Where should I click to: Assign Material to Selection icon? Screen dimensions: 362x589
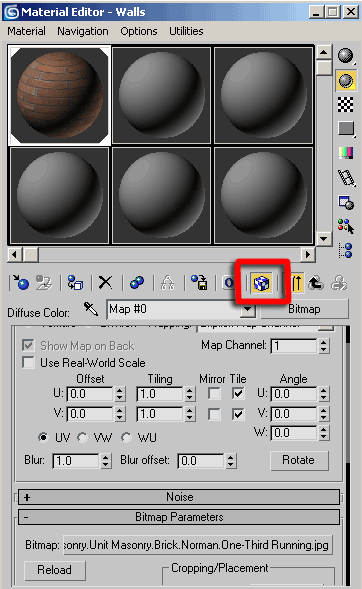coord(75,282)
